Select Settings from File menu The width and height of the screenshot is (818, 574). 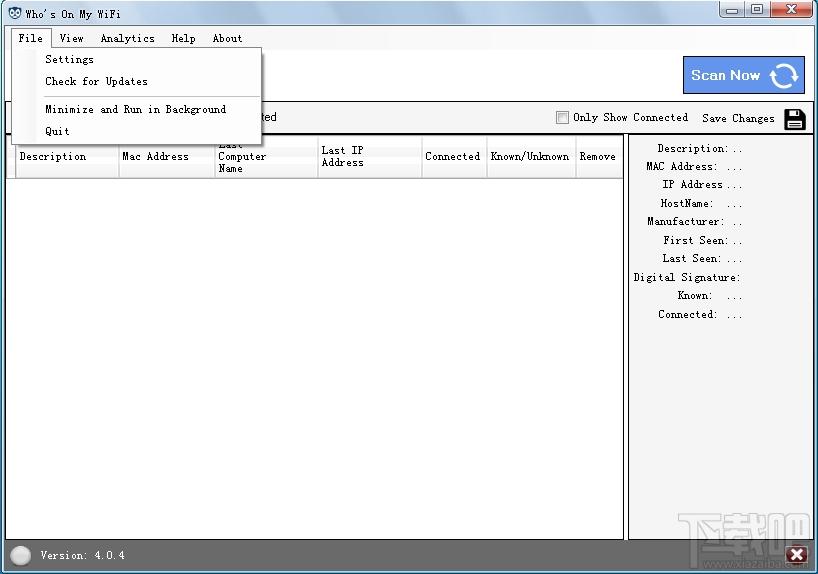click(137, 59)
